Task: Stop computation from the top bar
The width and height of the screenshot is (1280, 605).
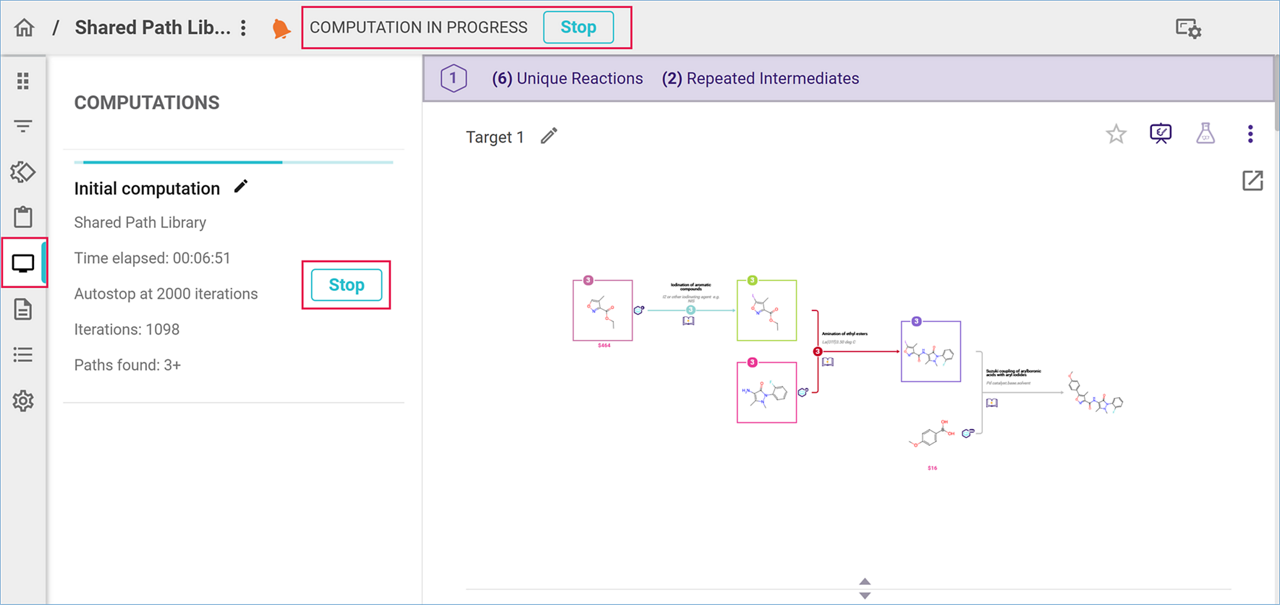Action: [x=578, y=28]
